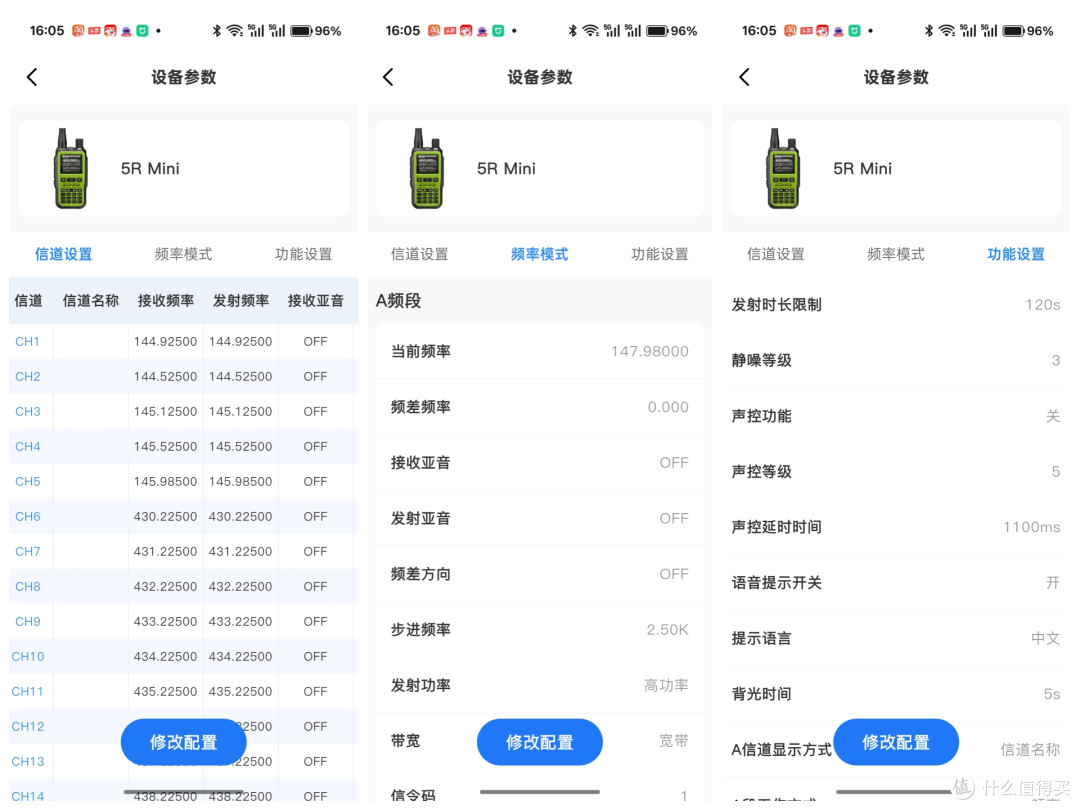Tap Wi-Fi icon on left status bar
This screenshot has width=1080, height=810.
tap(235, 31)
